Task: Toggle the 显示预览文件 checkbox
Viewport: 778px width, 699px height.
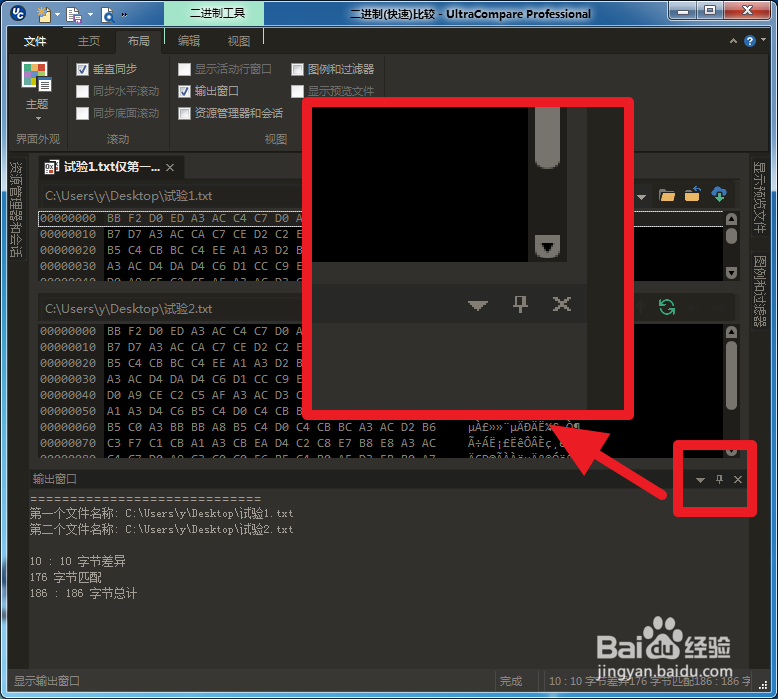Action: tap(297, 91)
